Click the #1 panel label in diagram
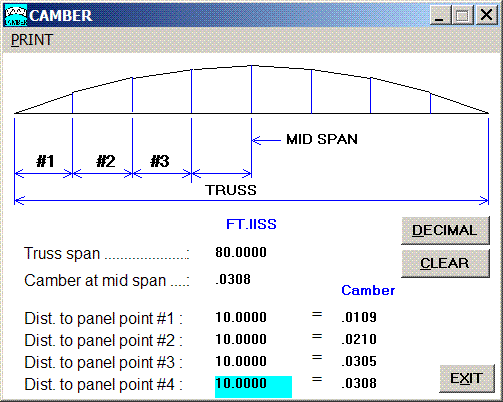Image resolution: width=503 pixels, height=402 pixels. tap(45, 161)
